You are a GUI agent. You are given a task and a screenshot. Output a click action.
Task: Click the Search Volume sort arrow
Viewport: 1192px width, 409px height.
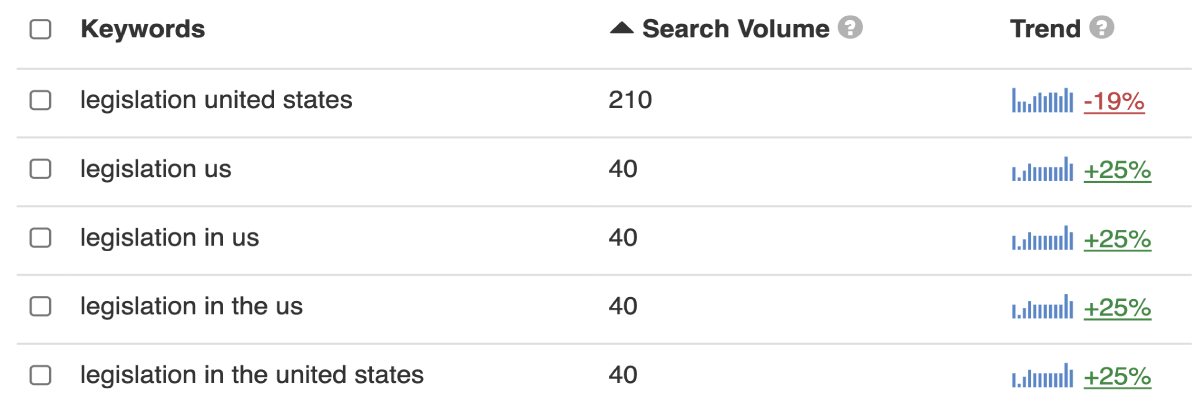(622, 29)
